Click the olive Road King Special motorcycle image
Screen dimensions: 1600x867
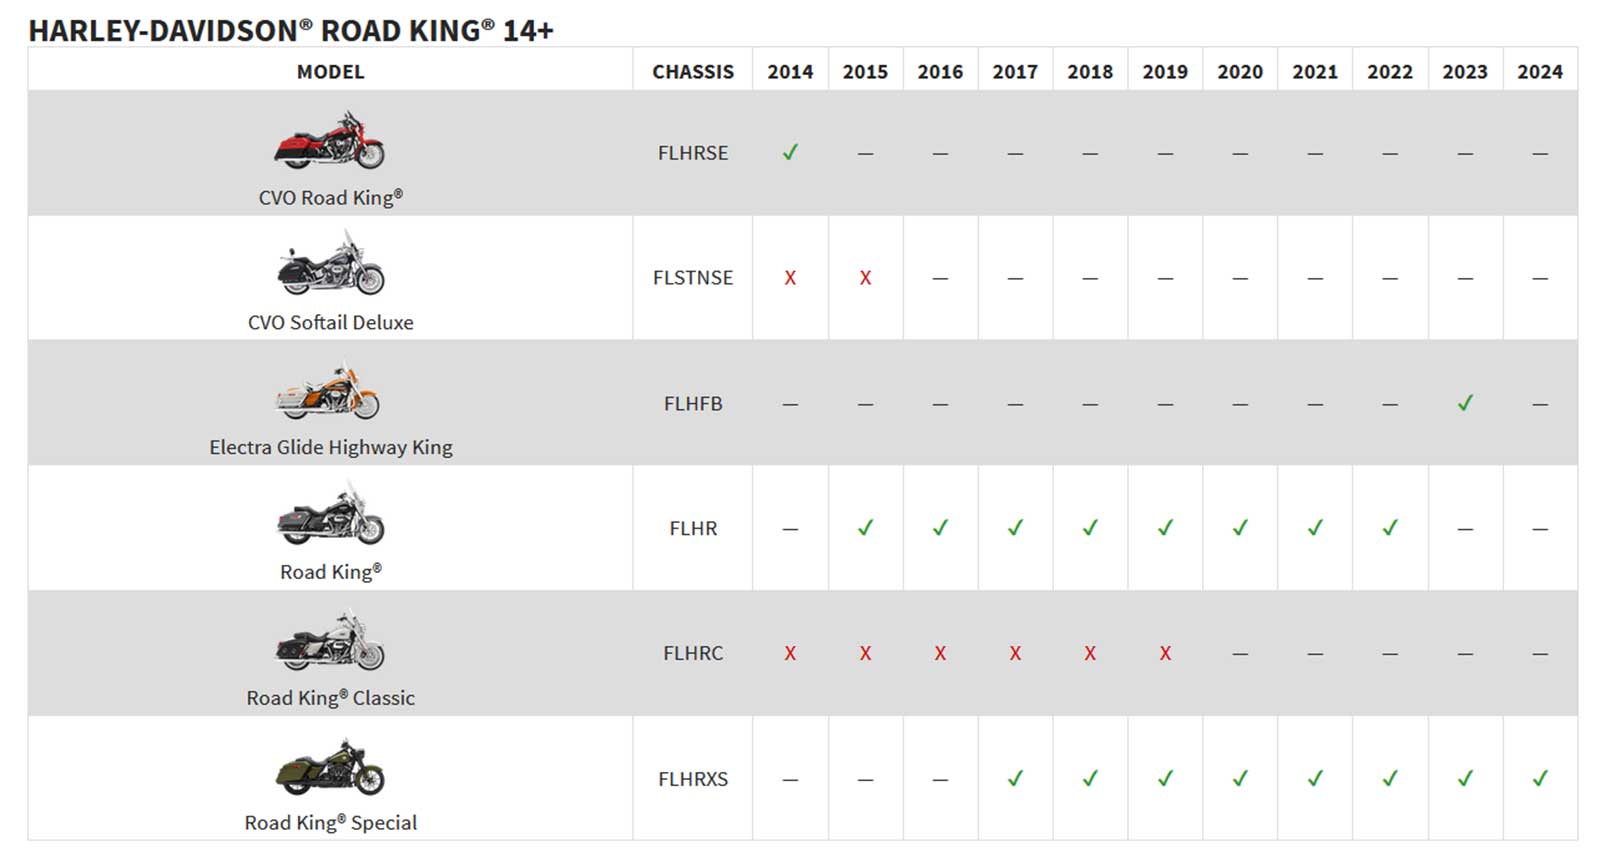(x=330, y=767)
